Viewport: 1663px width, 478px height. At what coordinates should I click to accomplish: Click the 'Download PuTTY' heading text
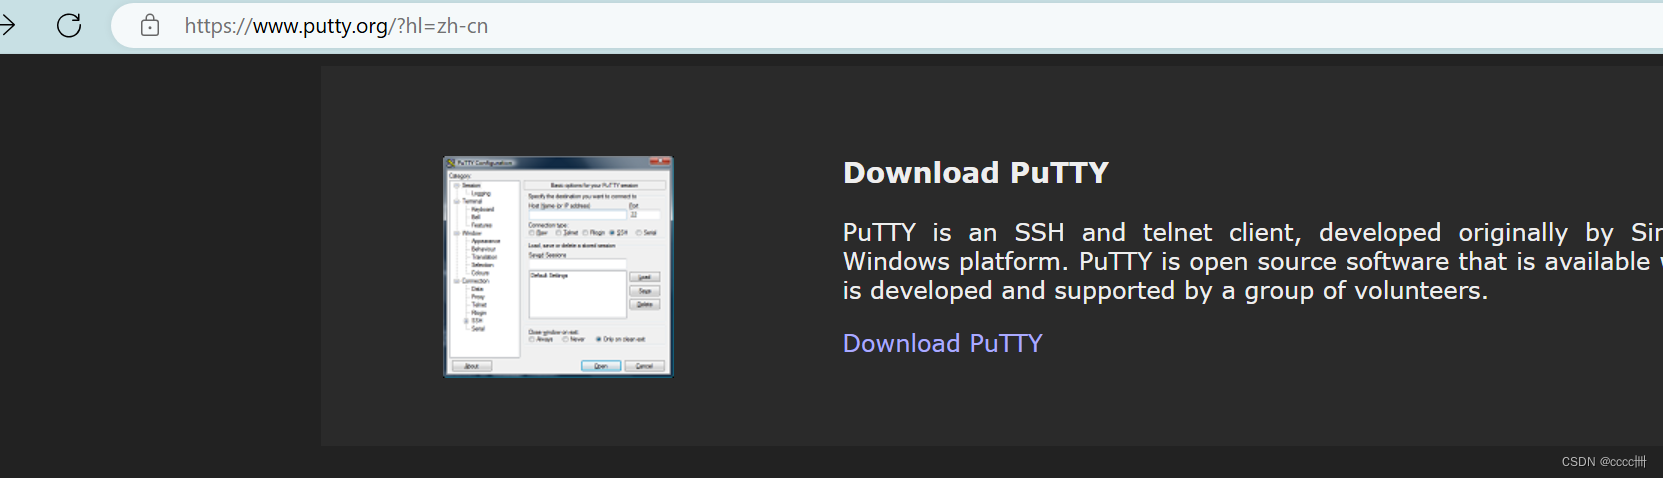[976, 172]
